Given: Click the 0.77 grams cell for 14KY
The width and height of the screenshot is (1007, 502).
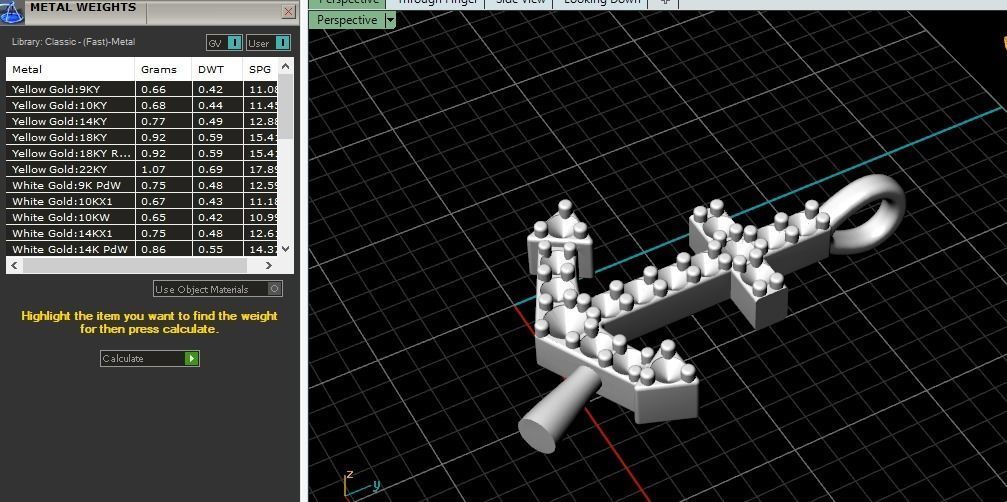Looking at the screenshot, I should (x=163, y=121).
